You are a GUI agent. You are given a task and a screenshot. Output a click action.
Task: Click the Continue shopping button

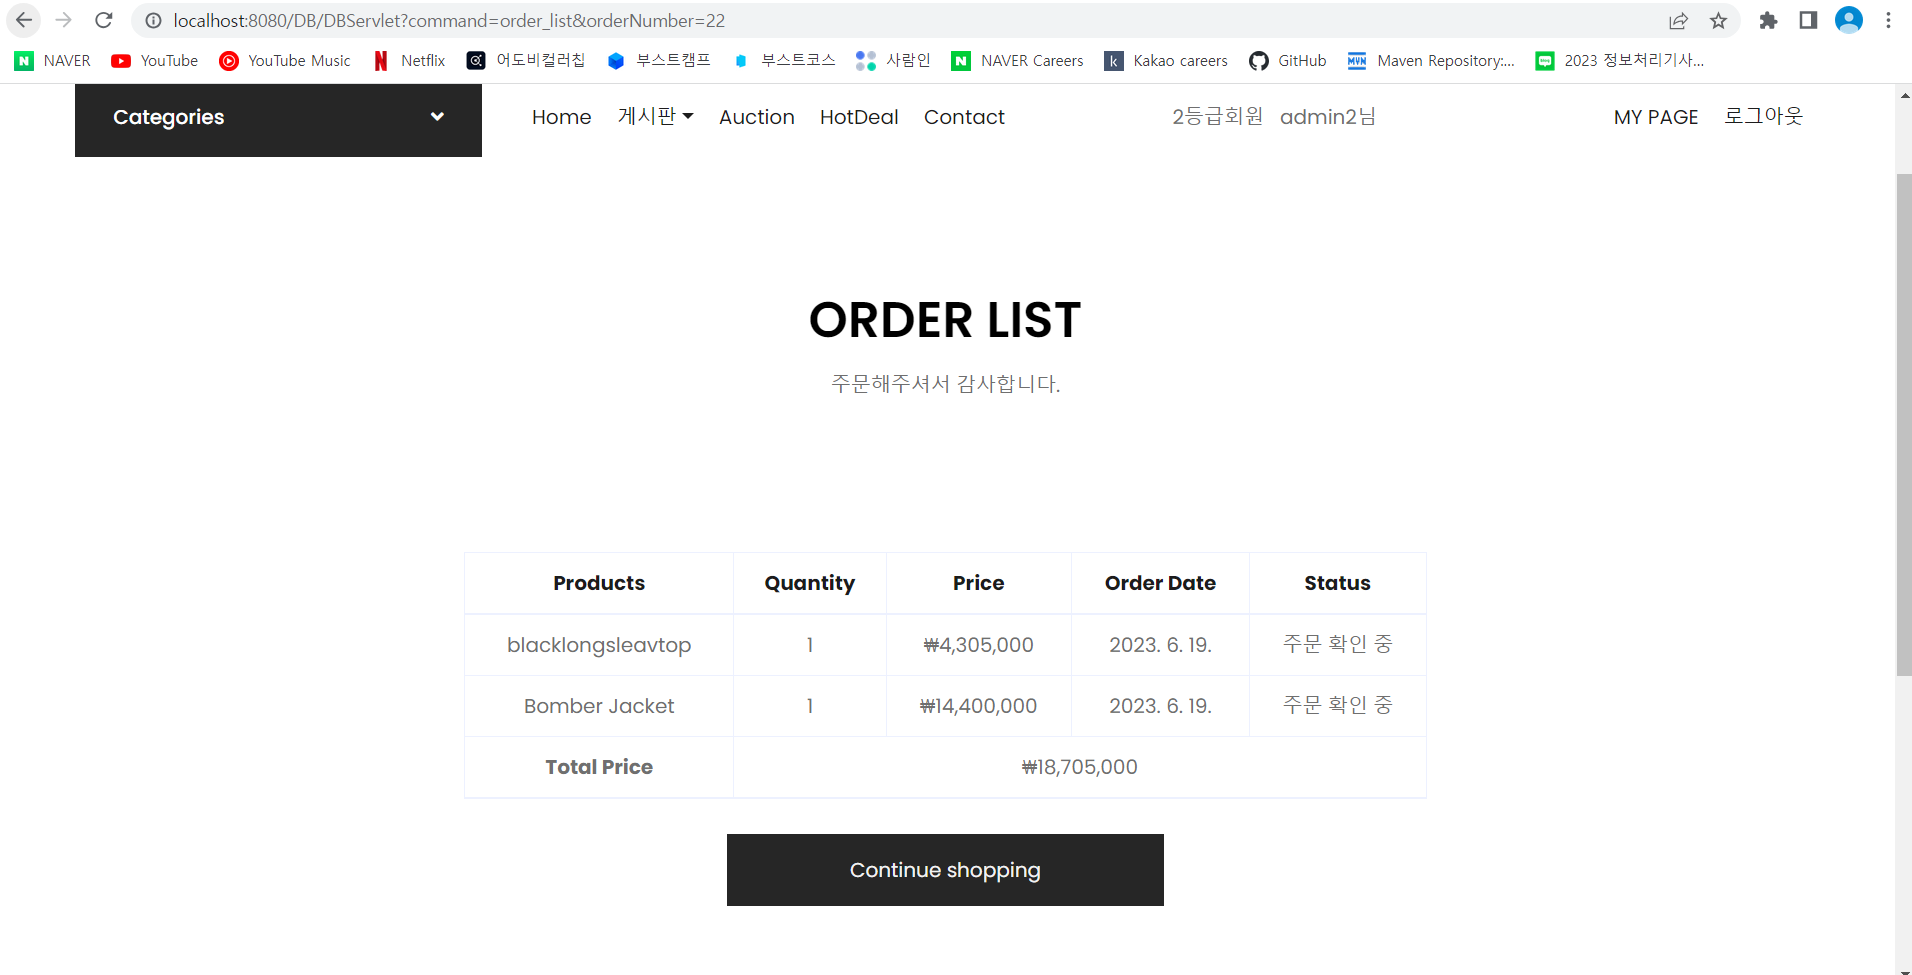(945, 870)
